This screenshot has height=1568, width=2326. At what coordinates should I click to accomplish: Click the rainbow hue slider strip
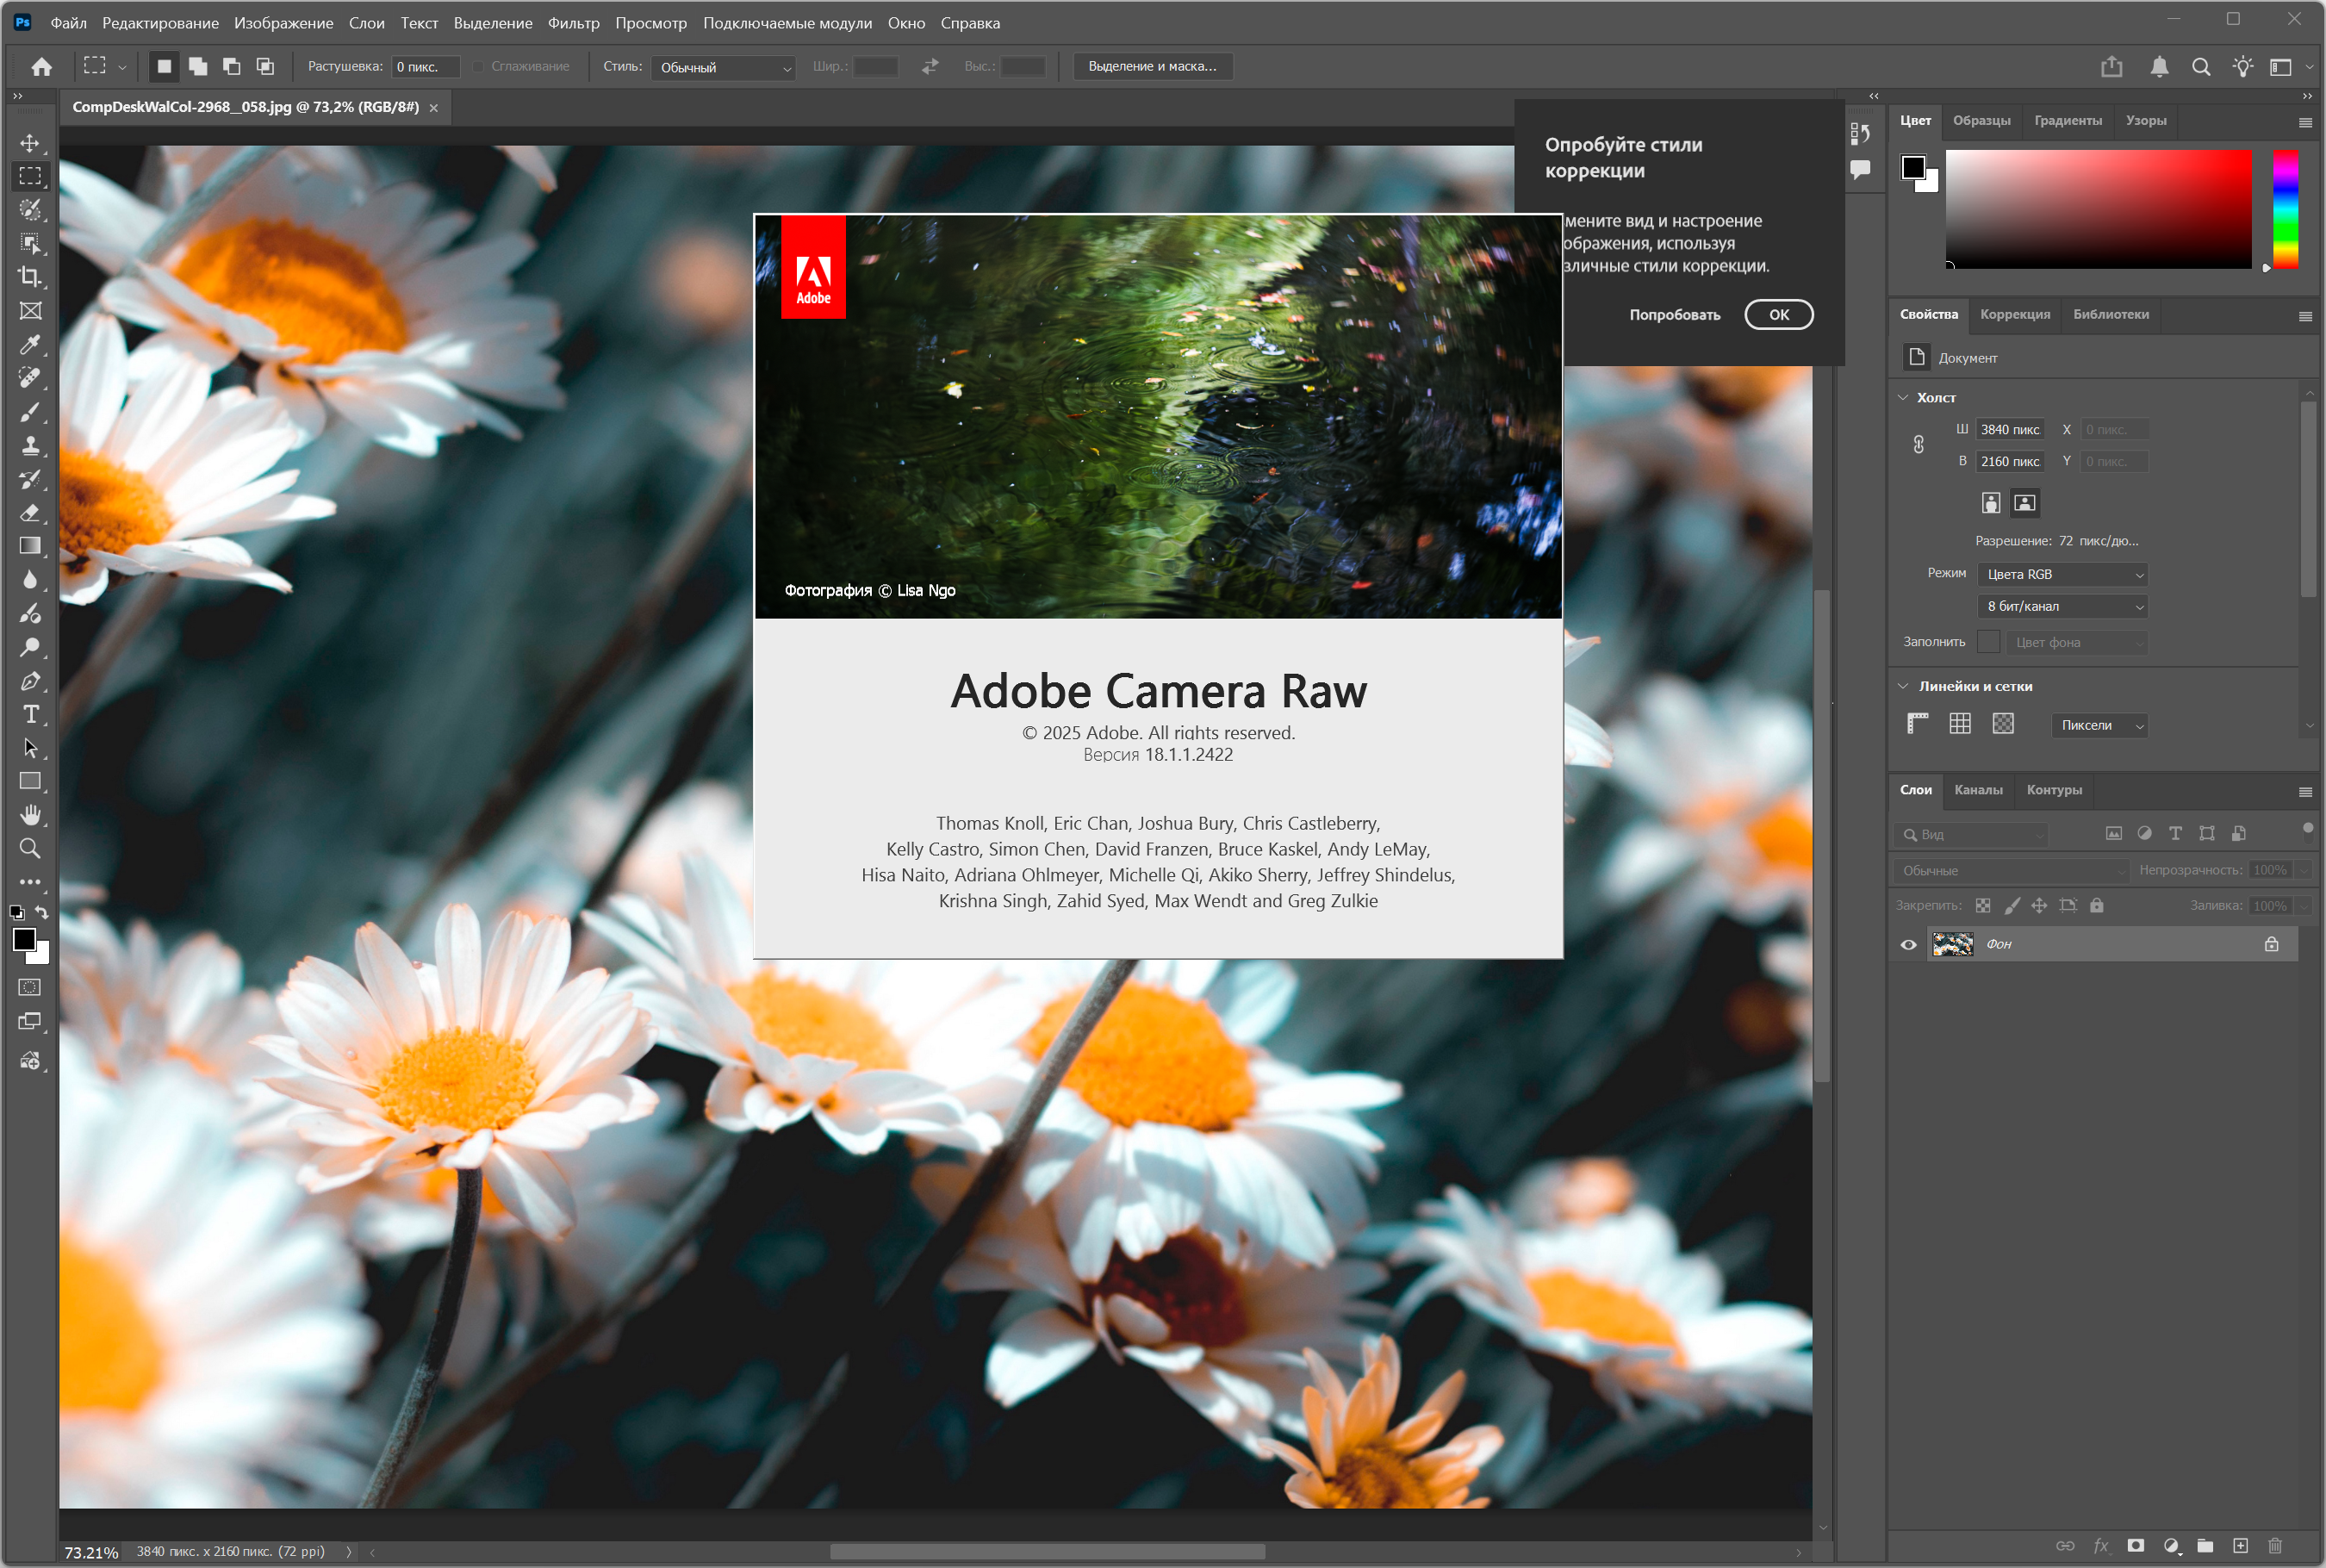click(2285, 208)
